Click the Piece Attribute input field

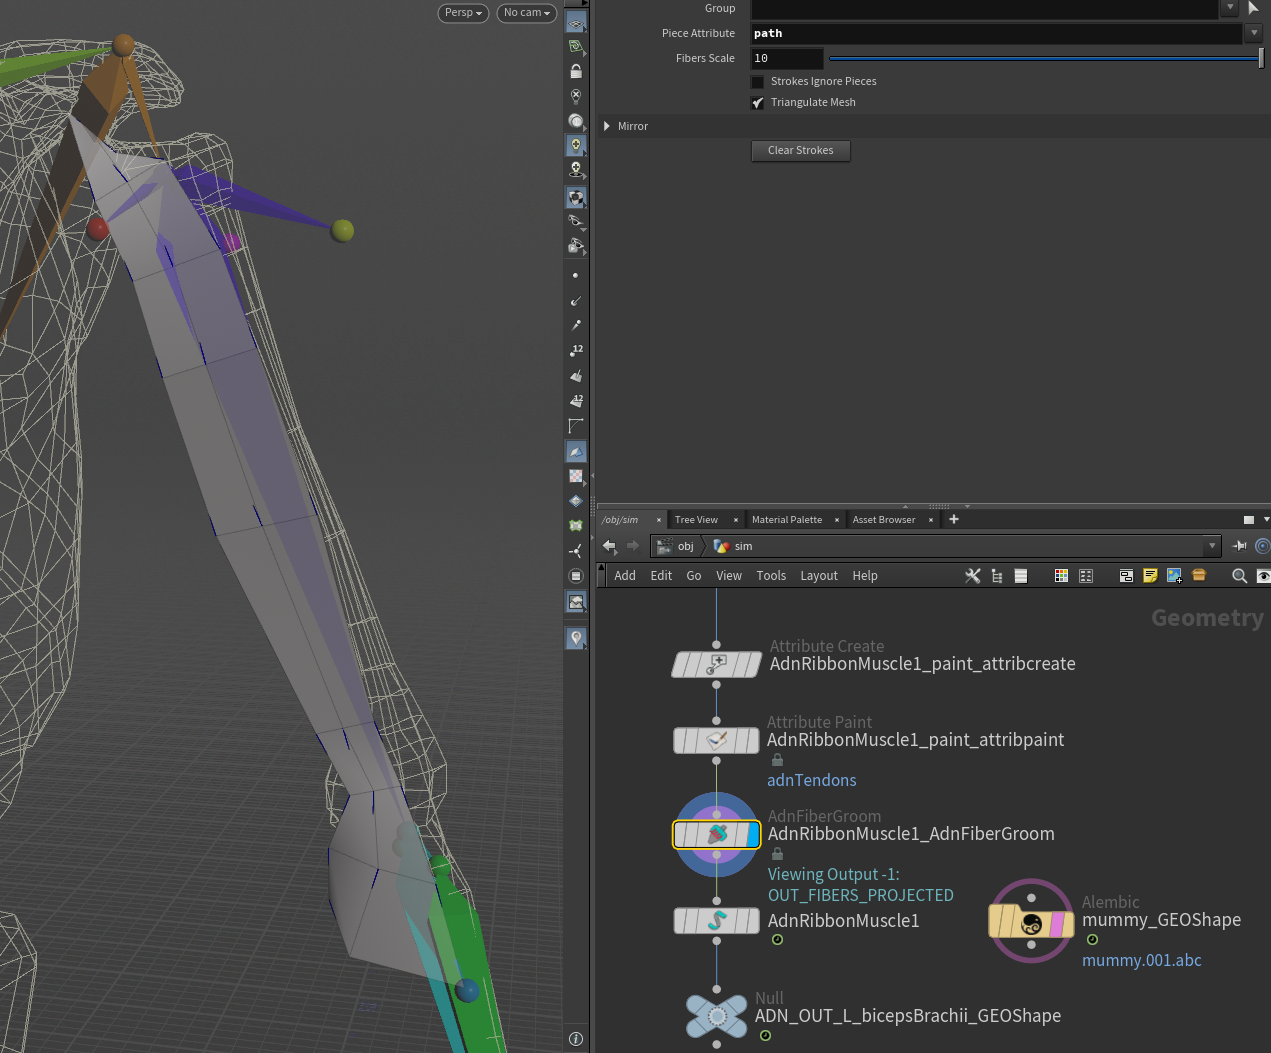point(995,33)
